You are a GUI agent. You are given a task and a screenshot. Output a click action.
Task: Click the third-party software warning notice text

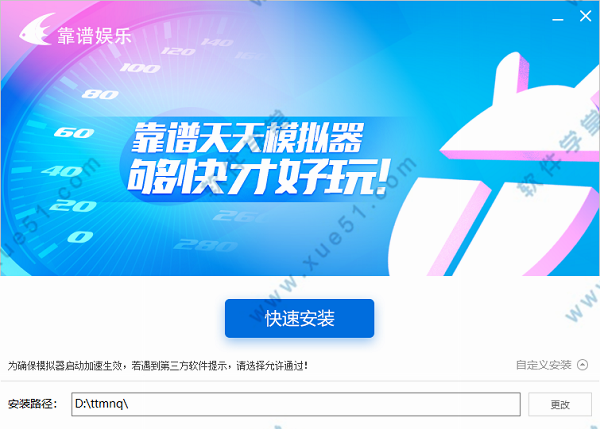pos(157,365)
